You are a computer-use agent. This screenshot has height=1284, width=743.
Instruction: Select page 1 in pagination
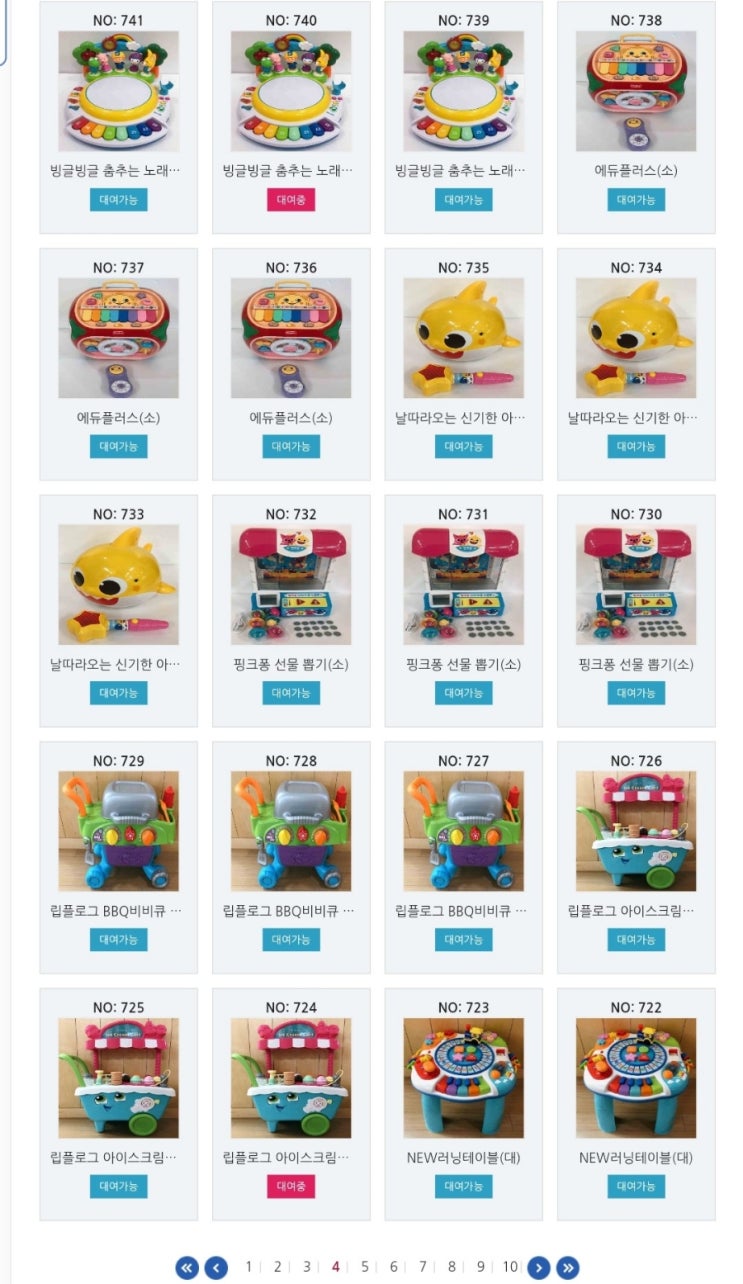pyautogui.click(x=249, y=1267)
